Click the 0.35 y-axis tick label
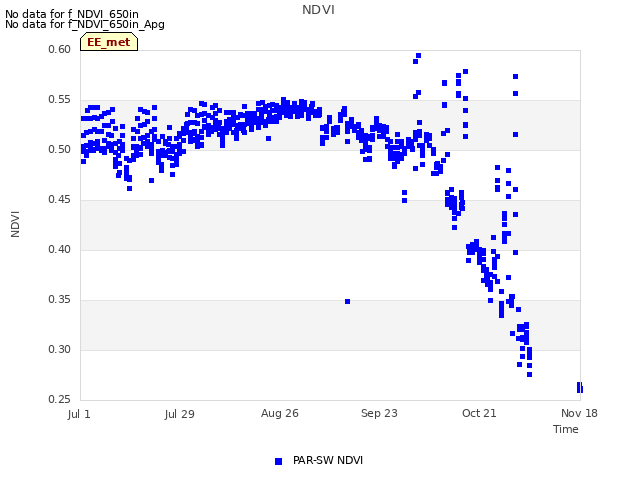Screen dimensions: 640x480 (x=60, y=300)
